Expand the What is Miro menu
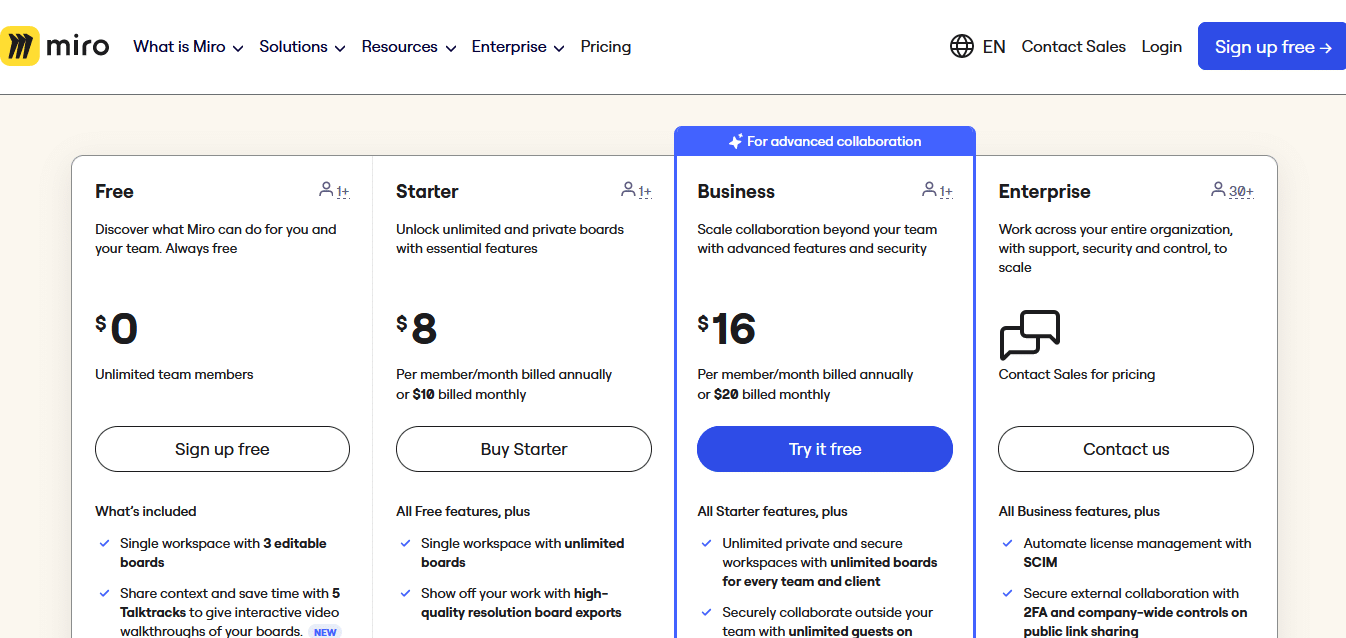This screenshot has width=1346, height=638. (x=188, y=47)
